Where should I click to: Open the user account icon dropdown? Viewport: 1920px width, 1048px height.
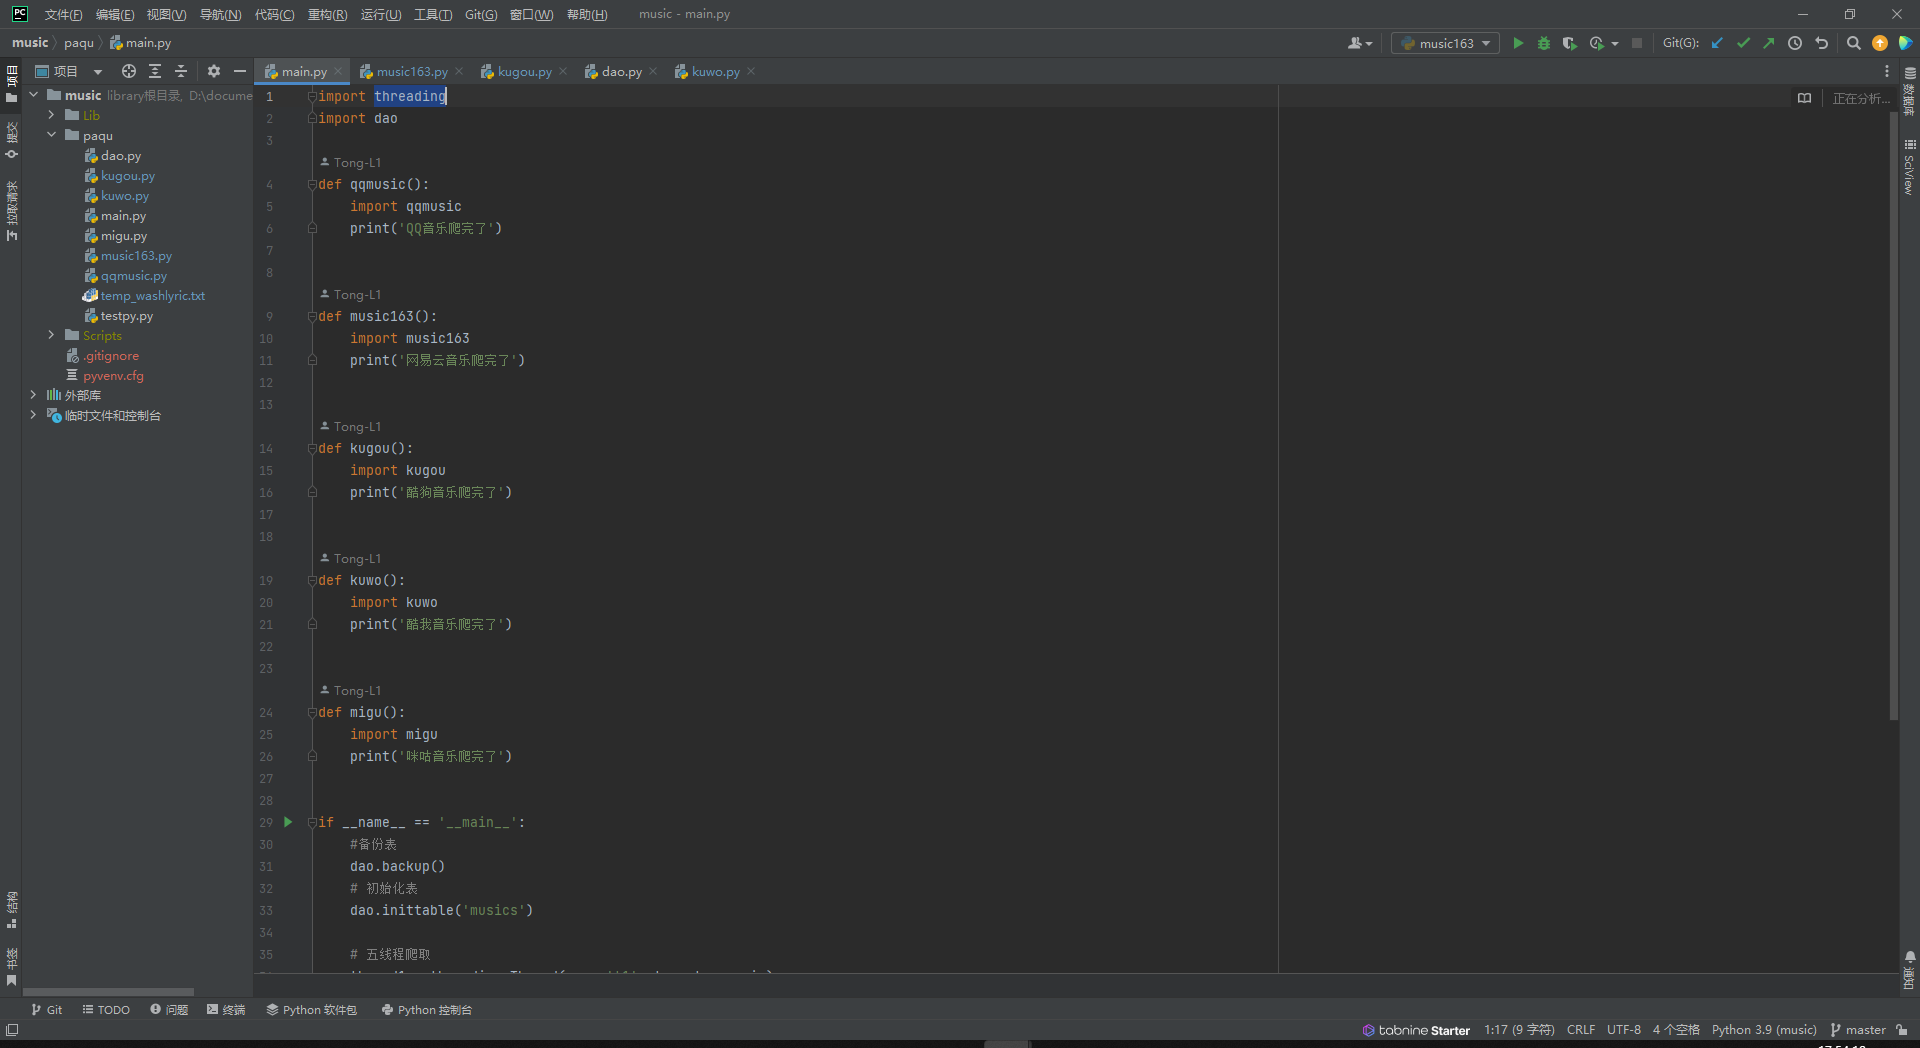[x=1360, y=43]
